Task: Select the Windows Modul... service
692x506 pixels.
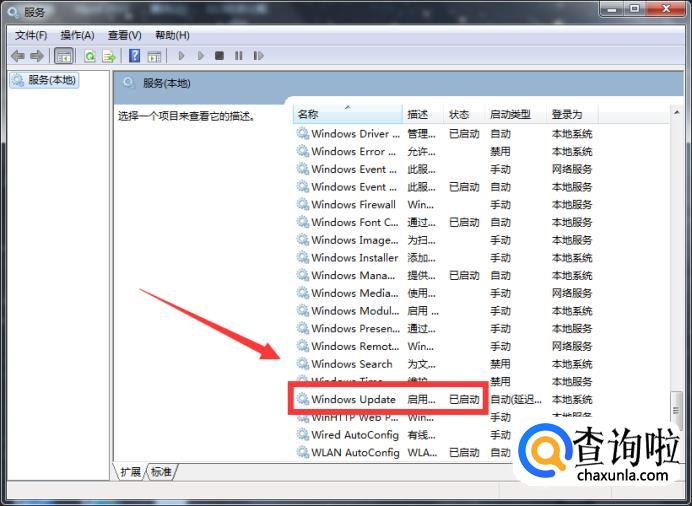Action: click(x=445, y=311)
